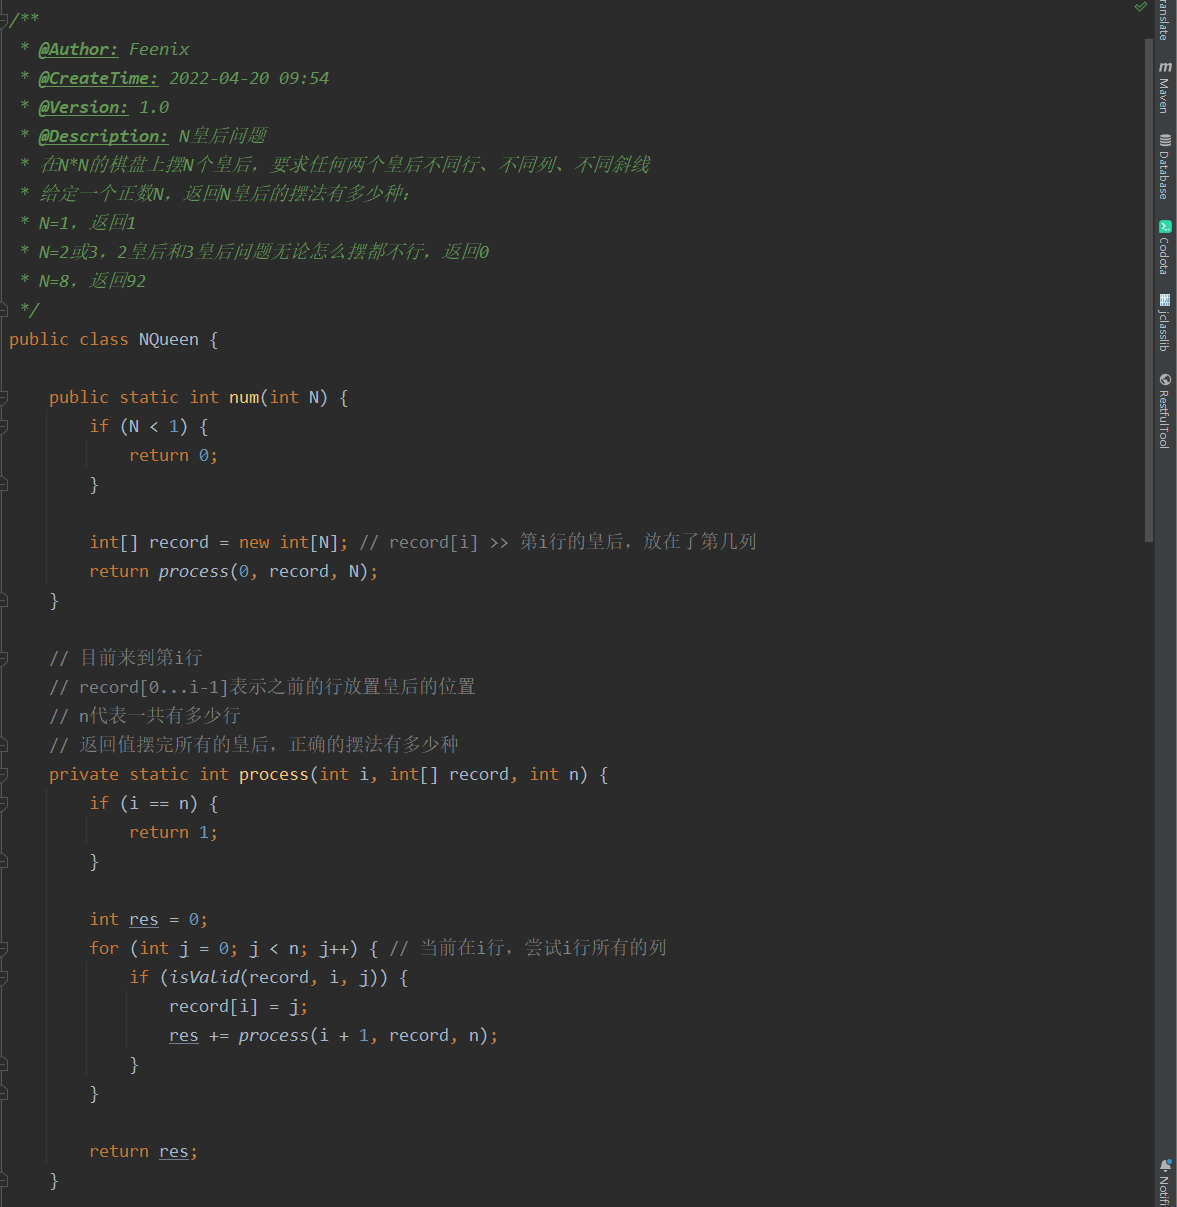The height and width of the screenshot is (1207, 1177).
Task: Click the @CreateTime tag
Action: coord(98,78)
